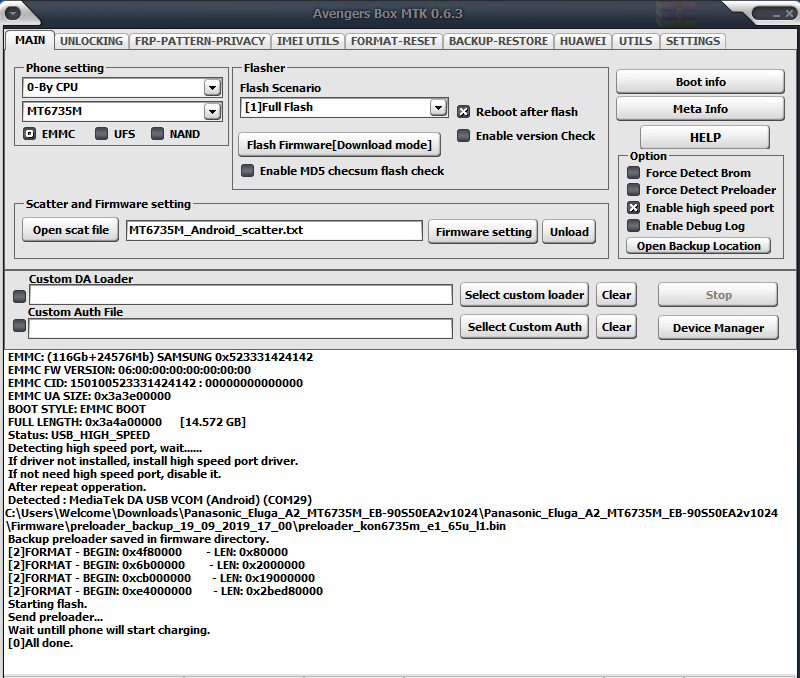
Task: Clear the Custom DA Loader field
Action: pyautogui.click(x=616, y=295)
